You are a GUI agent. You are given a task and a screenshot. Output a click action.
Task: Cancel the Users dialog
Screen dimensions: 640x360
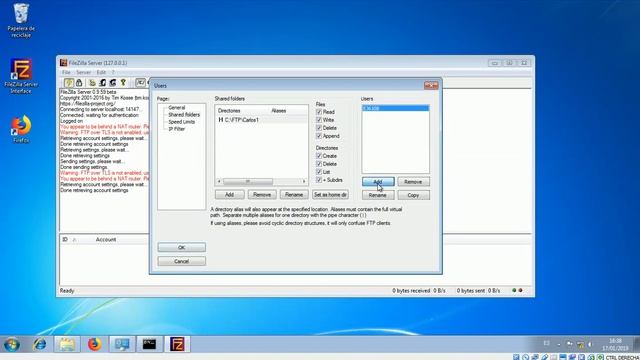point(182,261)
